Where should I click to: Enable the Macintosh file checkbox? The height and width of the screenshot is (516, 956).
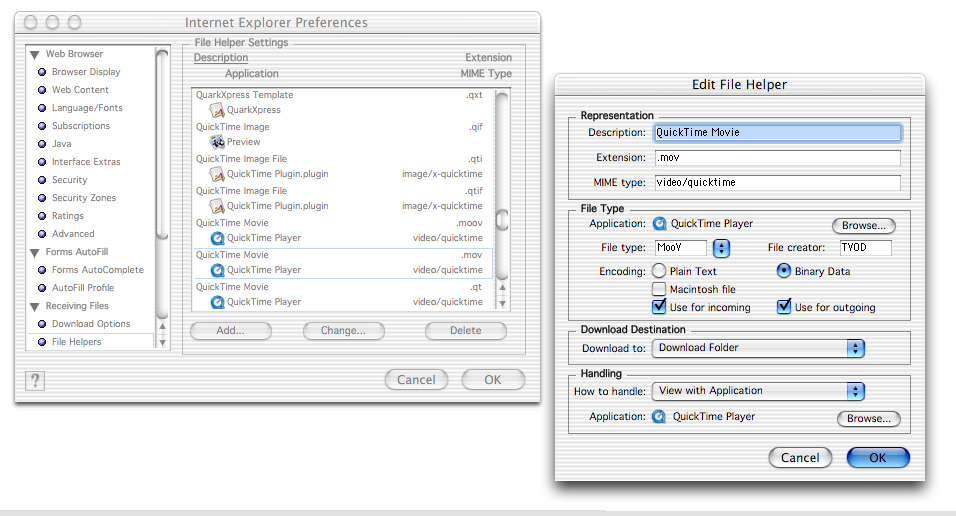click(x=659, y=289)
